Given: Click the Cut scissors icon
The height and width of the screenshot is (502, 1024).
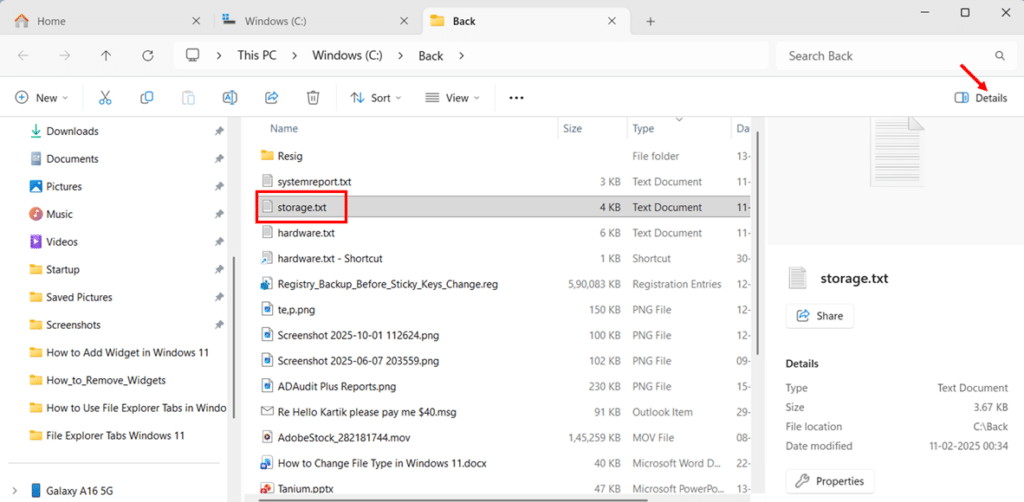Looking at the screenshot, I should coord(105,98).
